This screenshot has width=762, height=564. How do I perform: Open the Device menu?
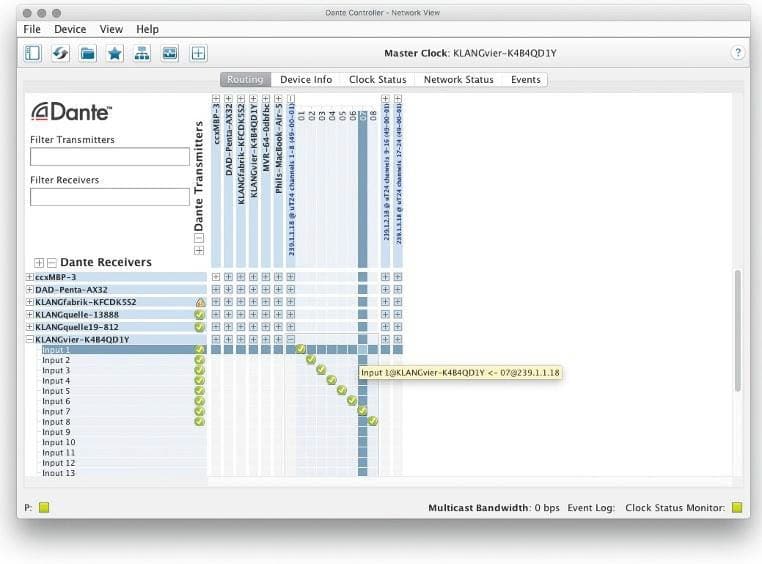[70, 30]
